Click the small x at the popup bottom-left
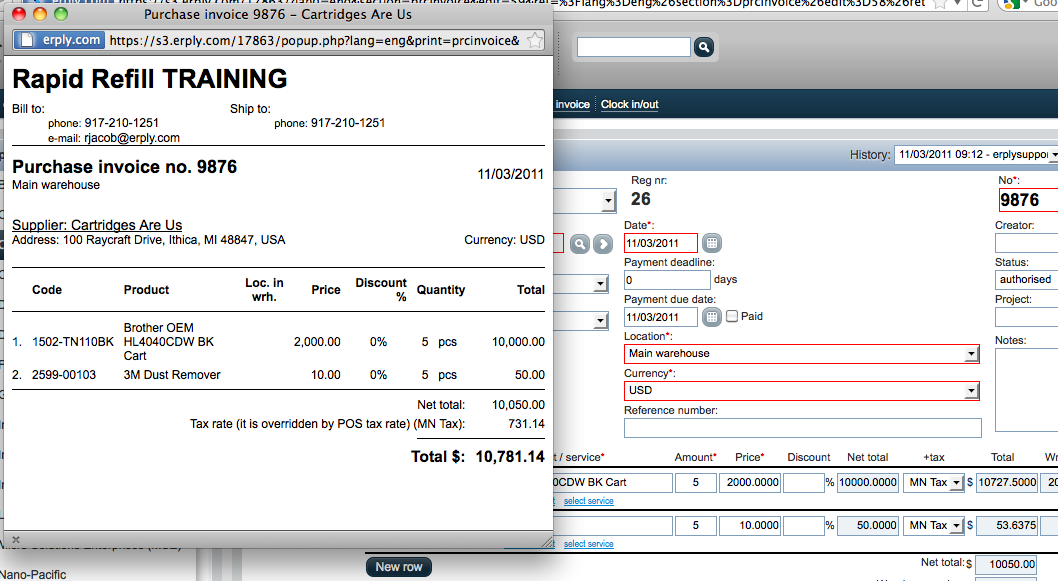Image resolution: width=1058 pixels, height=581 pixels. coord(16,539)
